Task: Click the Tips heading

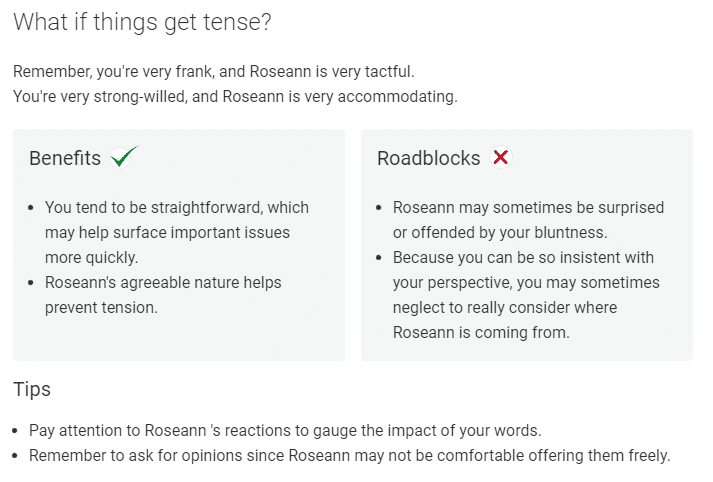Action: click(x=32, y=389)
